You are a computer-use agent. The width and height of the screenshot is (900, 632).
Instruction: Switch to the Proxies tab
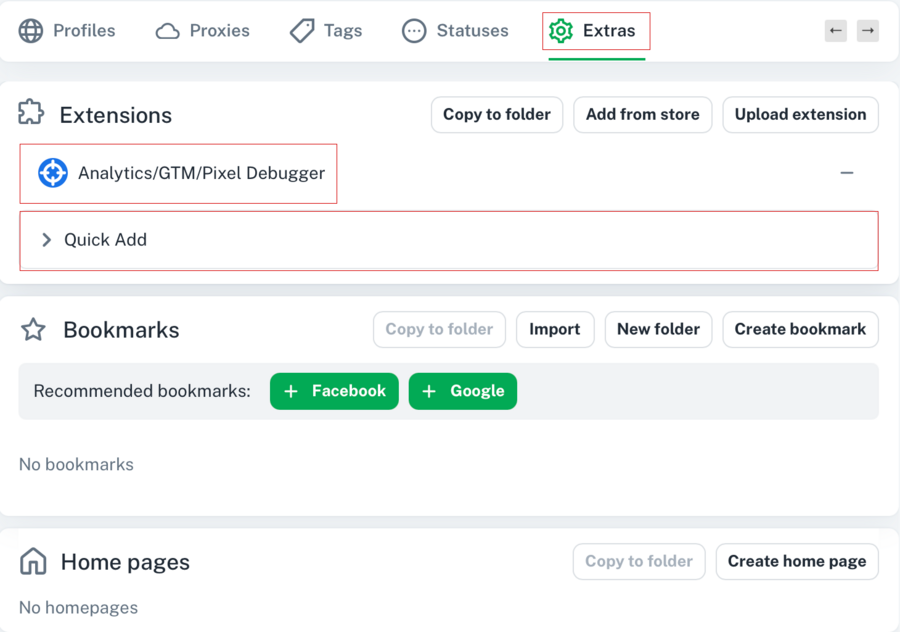[203, 31]
